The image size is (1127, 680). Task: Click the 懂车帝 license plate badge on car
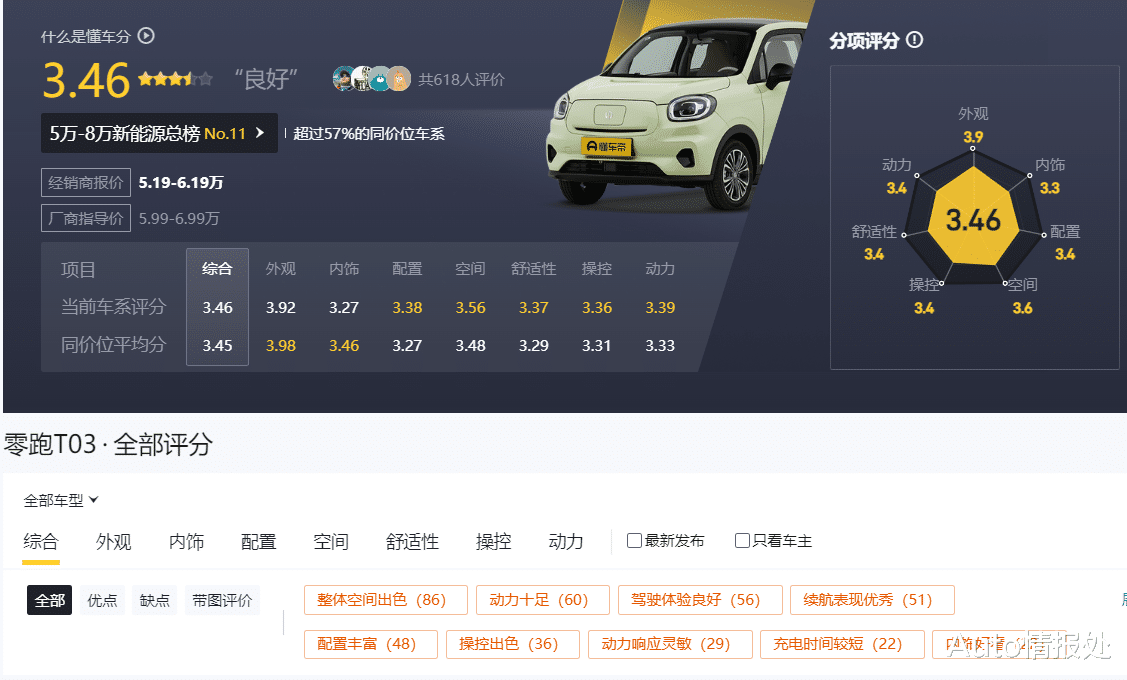[607, 147]
